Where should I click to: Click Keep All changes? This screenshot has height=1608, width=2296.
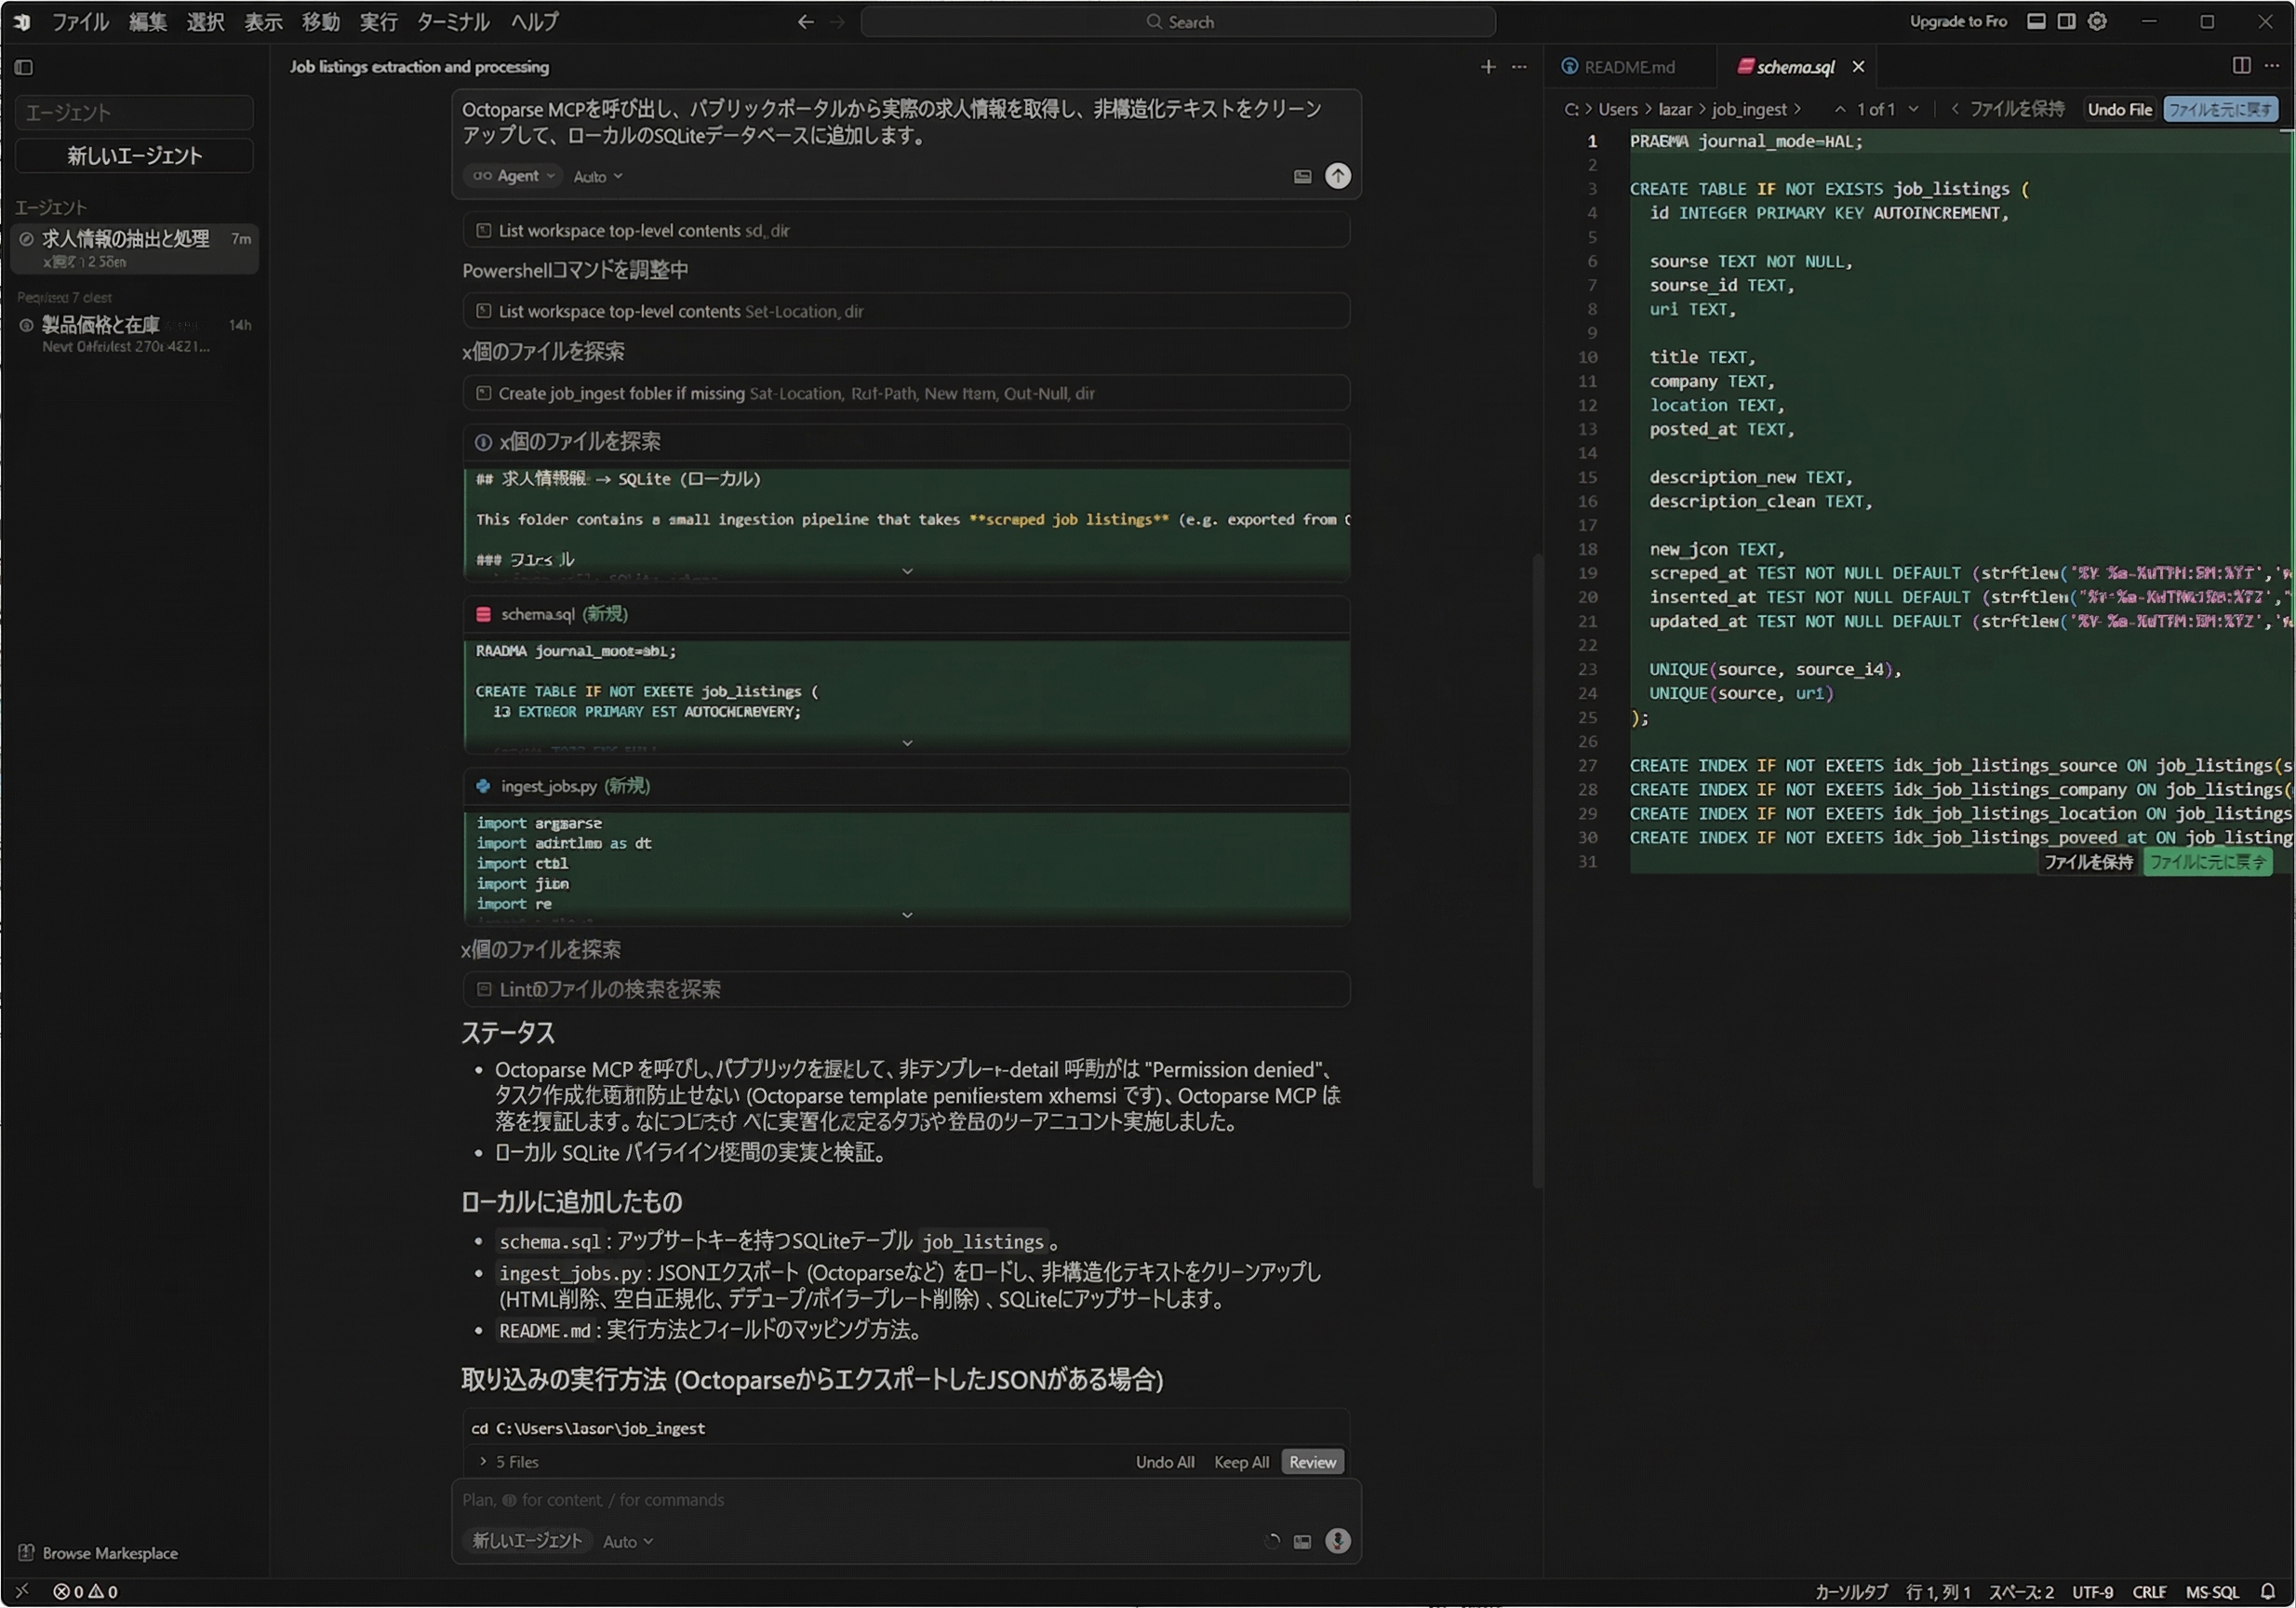point(1241,1461)
